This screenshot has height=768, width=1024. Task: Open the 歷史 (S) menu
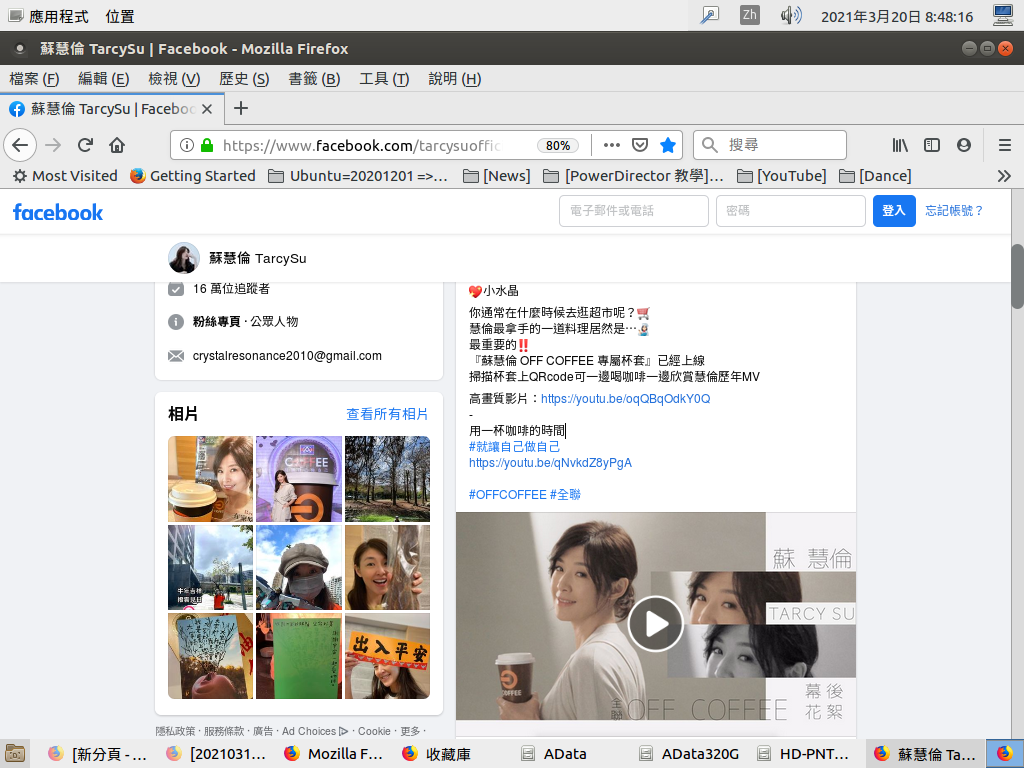pos(244,79)
